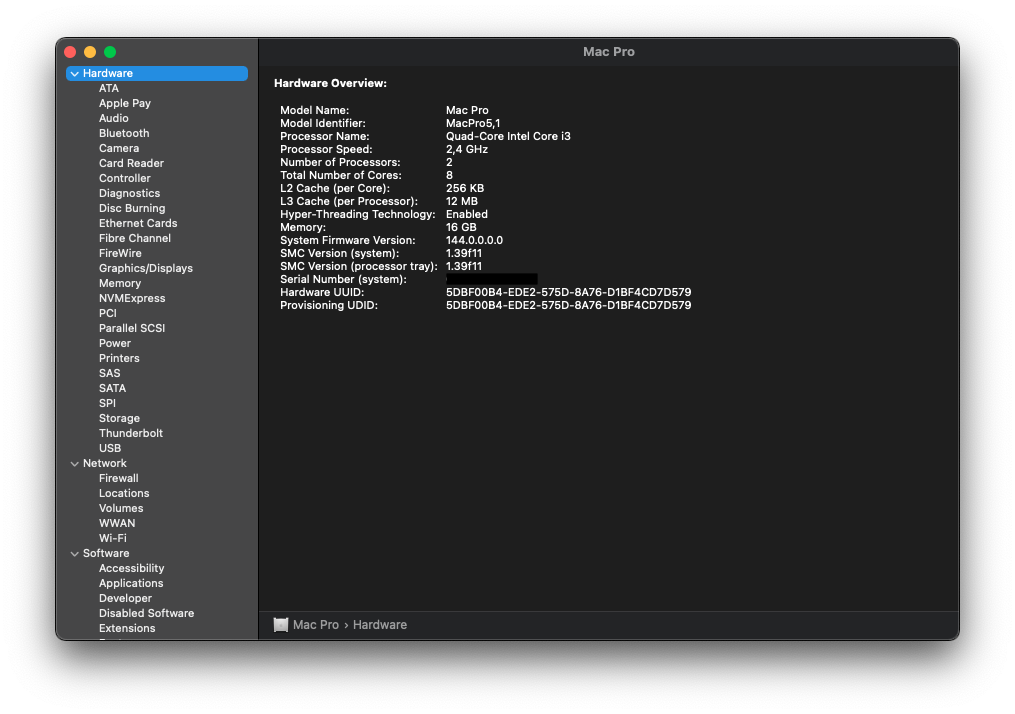Open the Apple Pay entry
Screen dimensions: 1015x714
pos(125,103)
